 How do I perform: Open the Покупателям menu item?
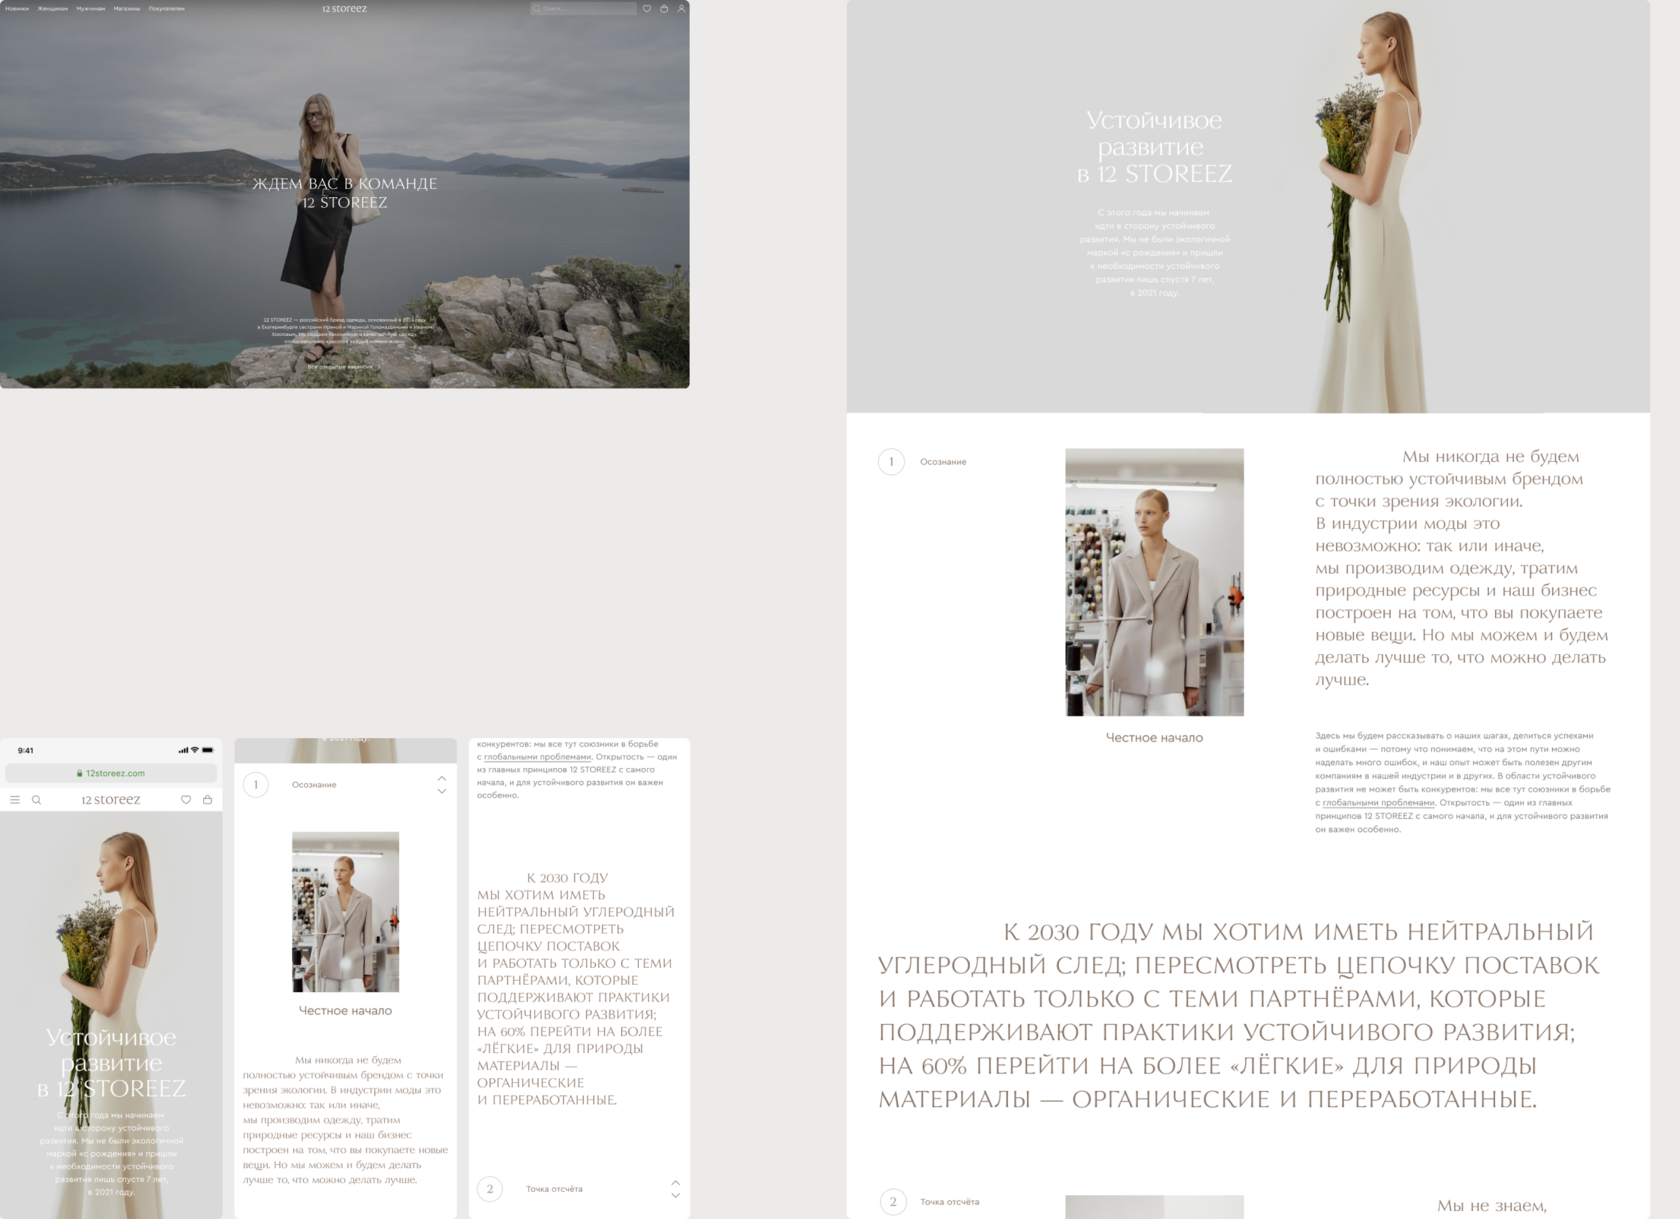click(x=167, y=9)
